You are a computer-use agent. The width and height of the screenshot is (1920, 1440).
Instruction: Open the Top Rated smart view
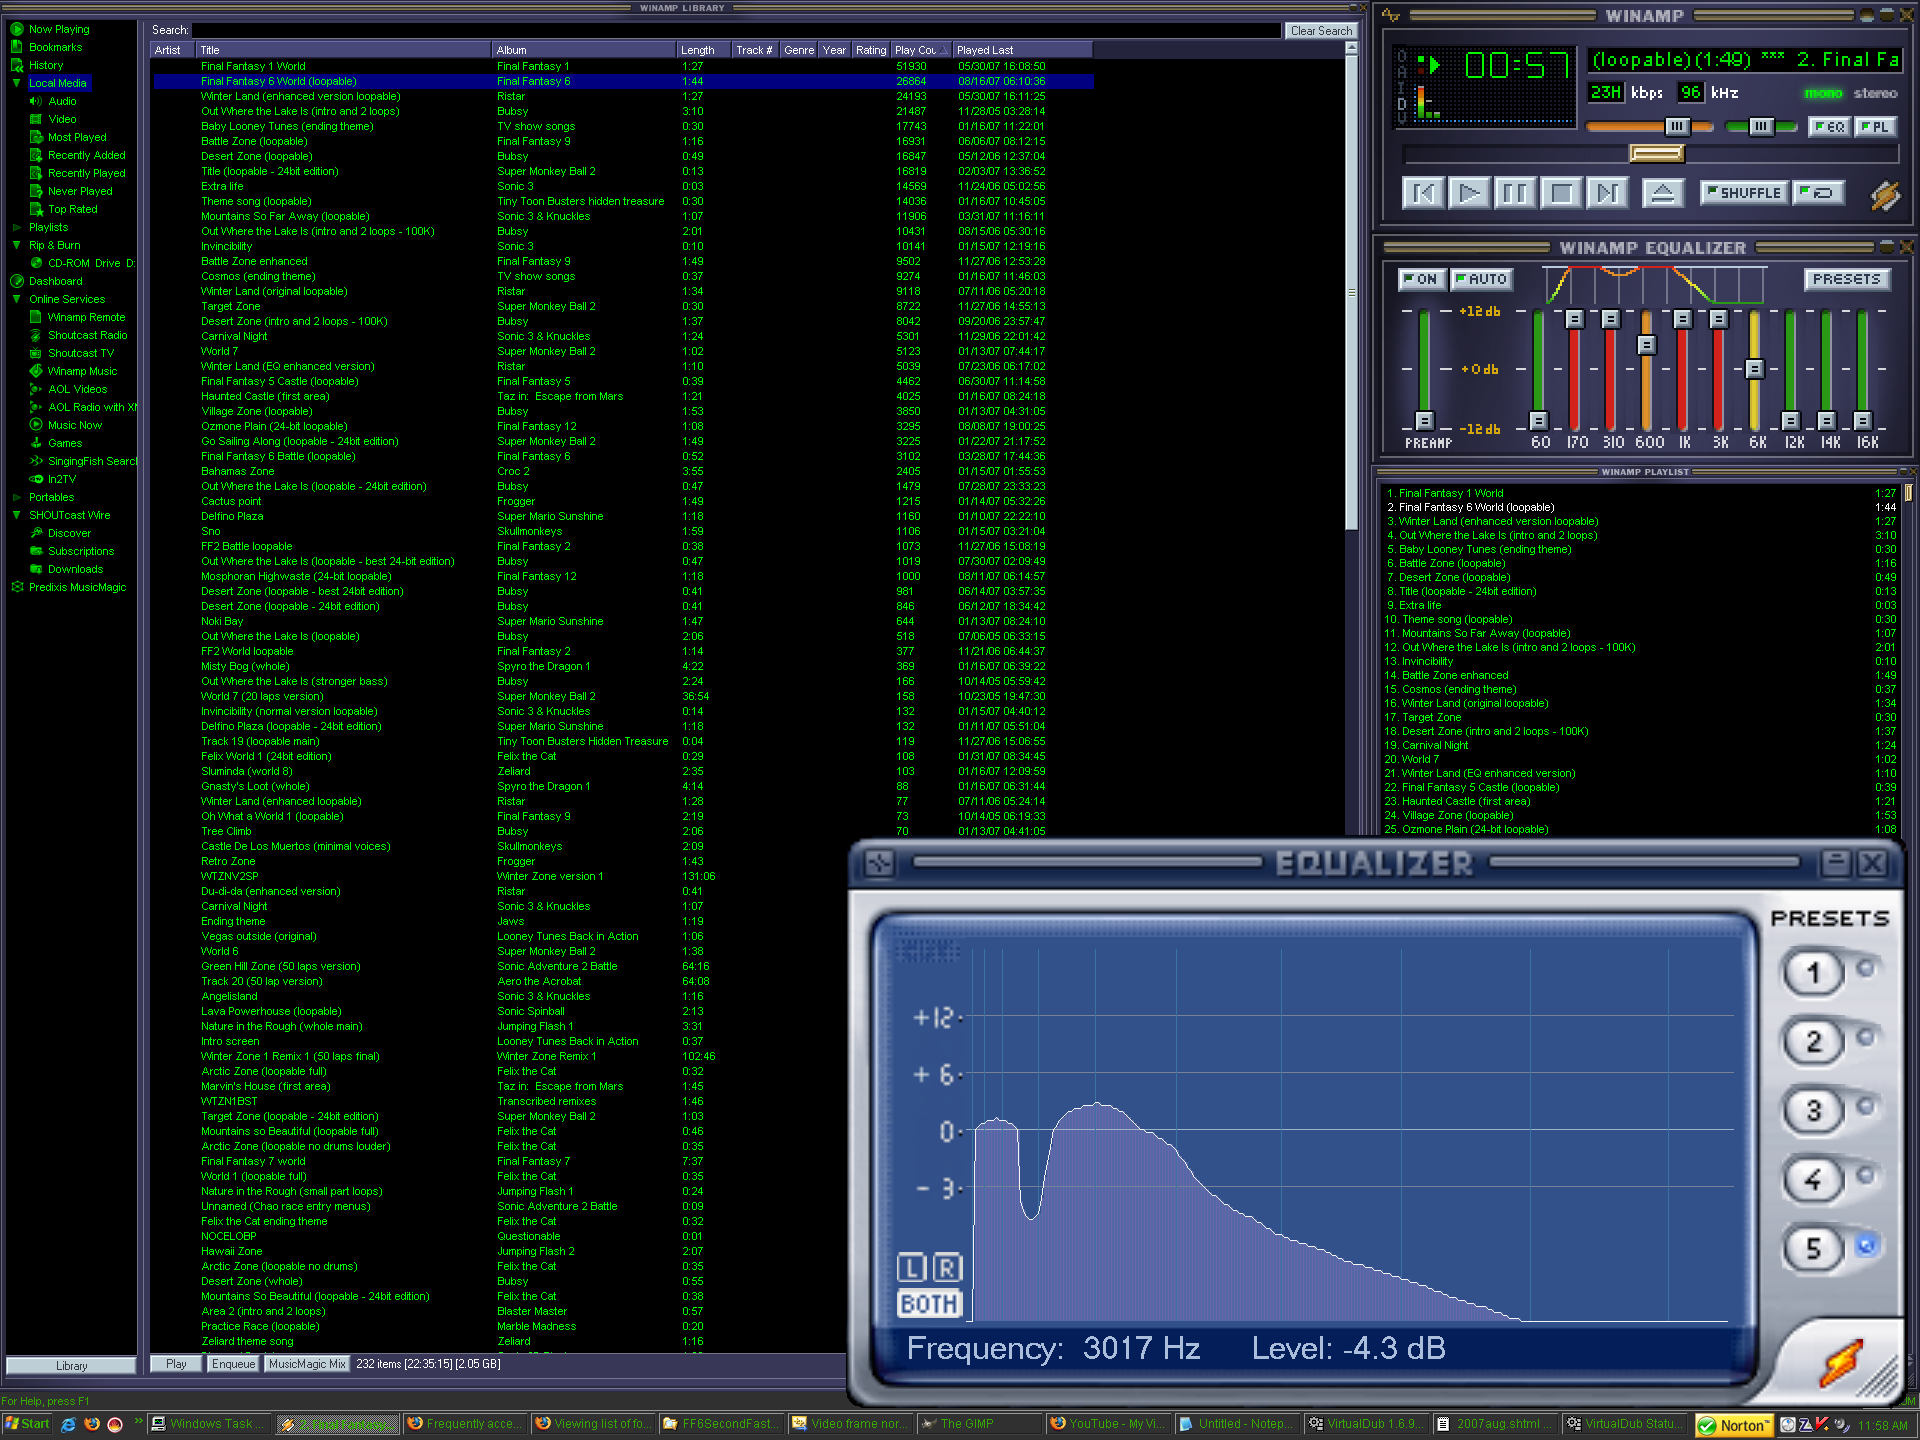73,209
